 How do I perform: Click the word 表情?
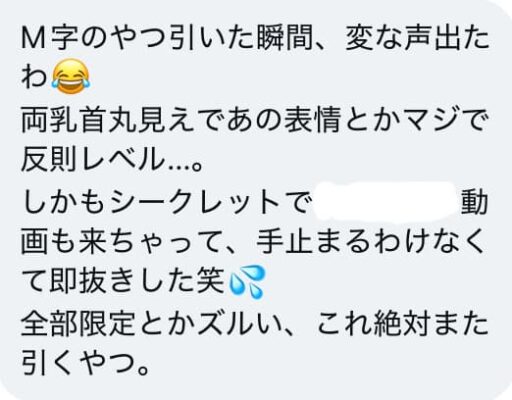point(312,119)
